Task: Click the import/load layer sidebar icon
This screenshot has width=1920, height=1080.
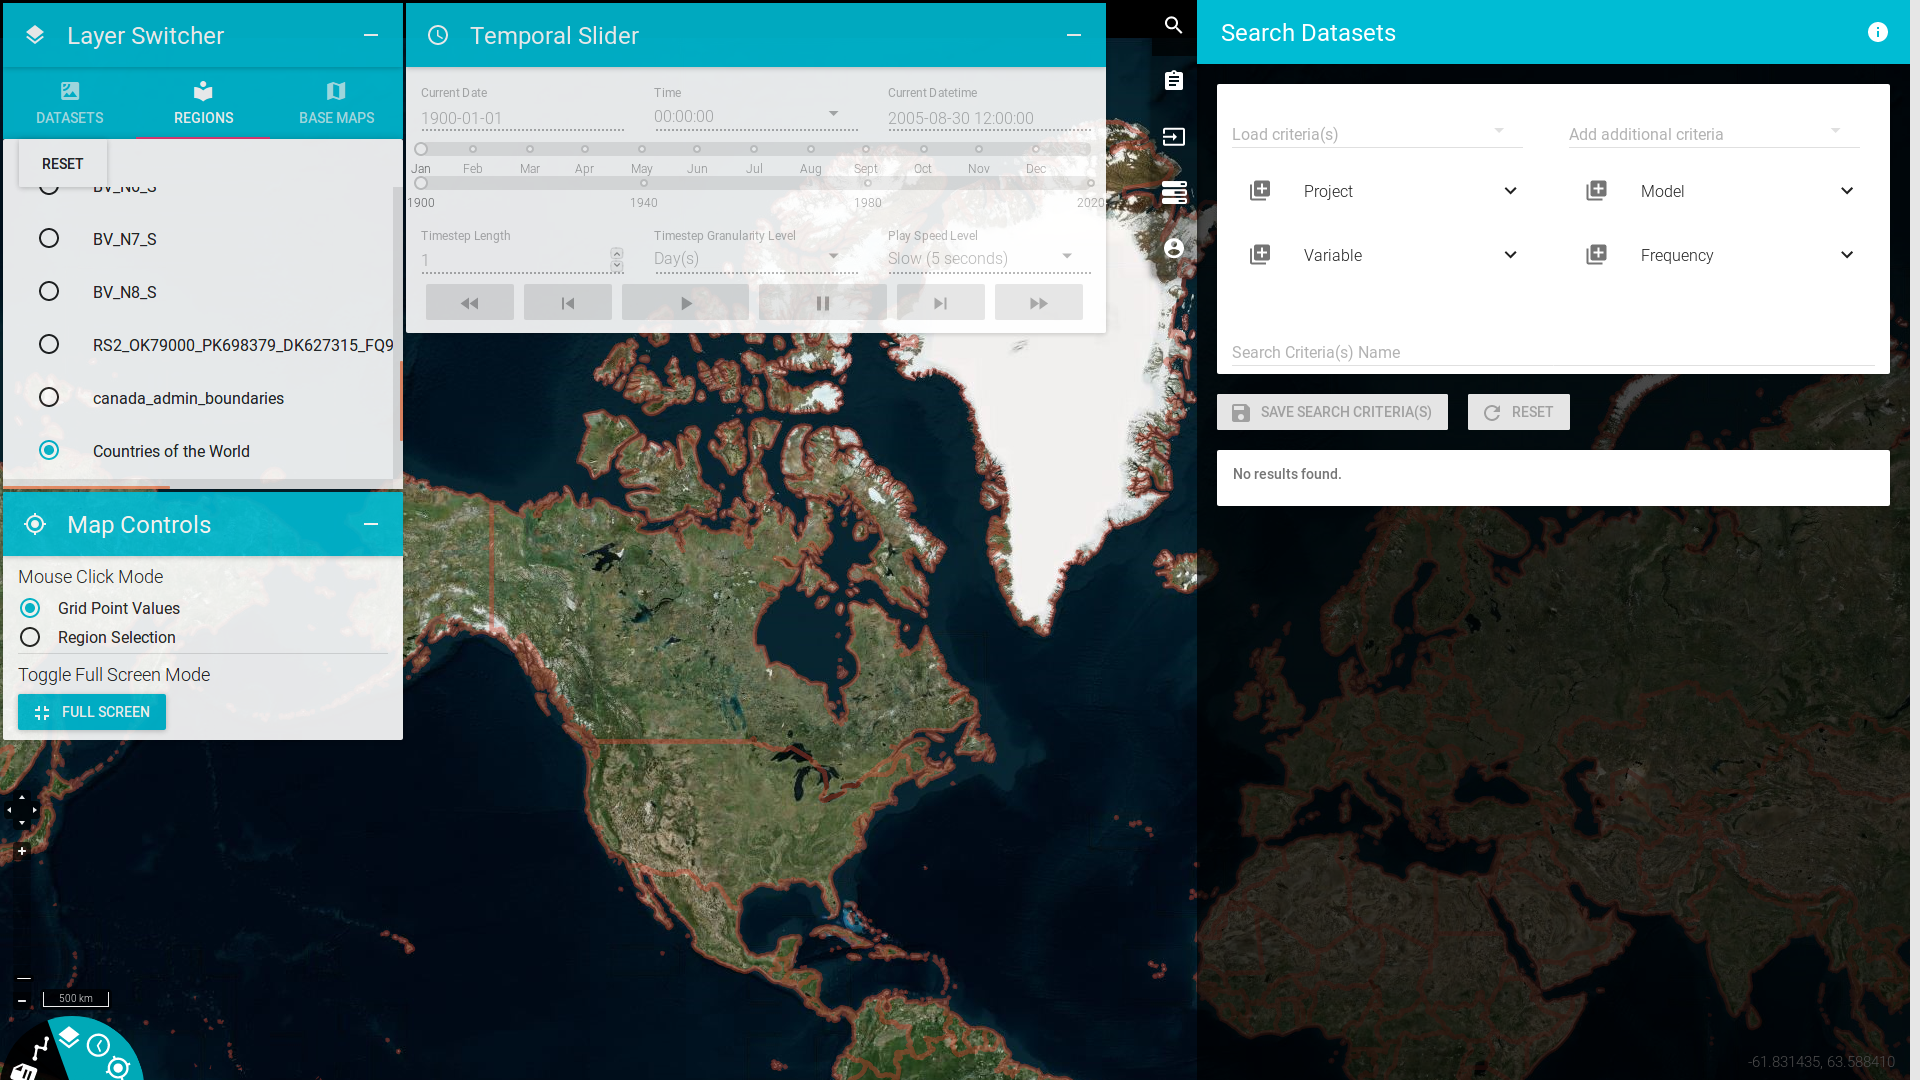Action: 1172,137
